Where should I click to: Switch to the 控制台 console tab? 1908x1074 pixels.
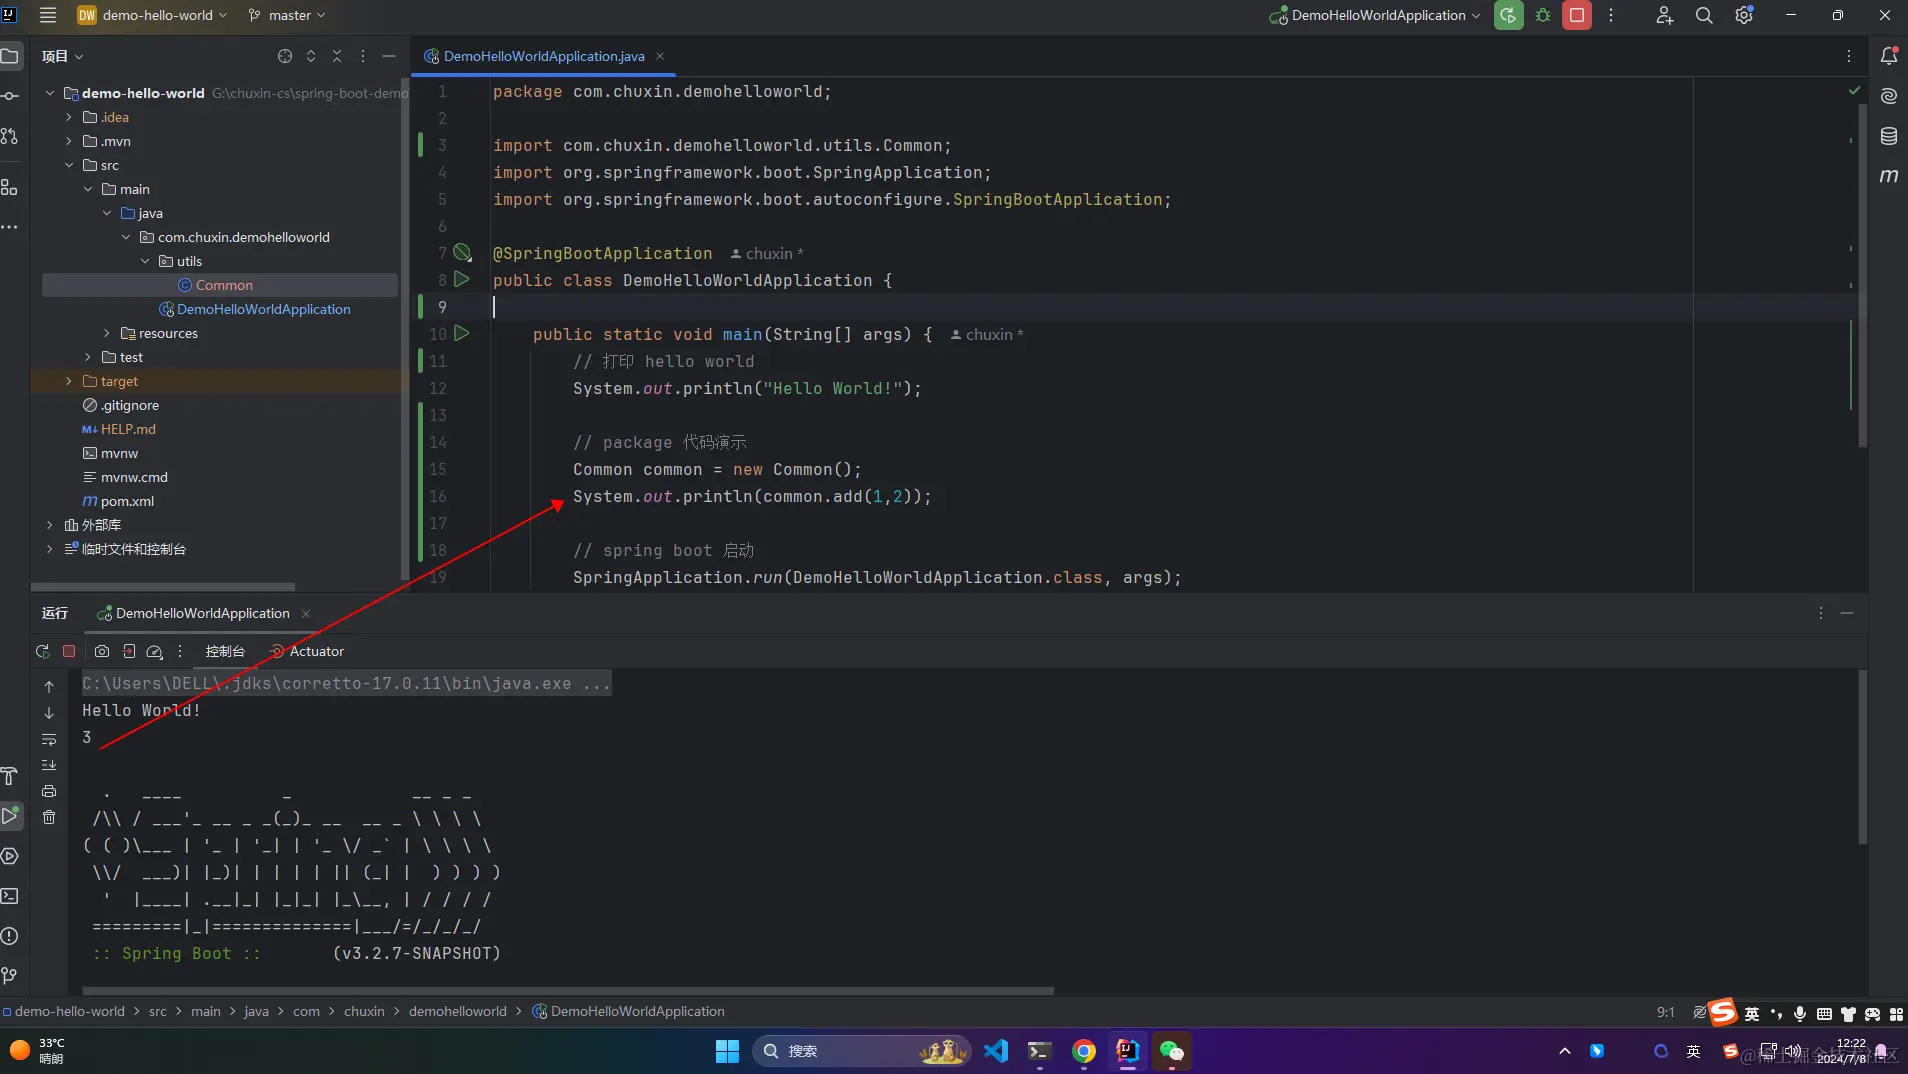pos(225,651)
